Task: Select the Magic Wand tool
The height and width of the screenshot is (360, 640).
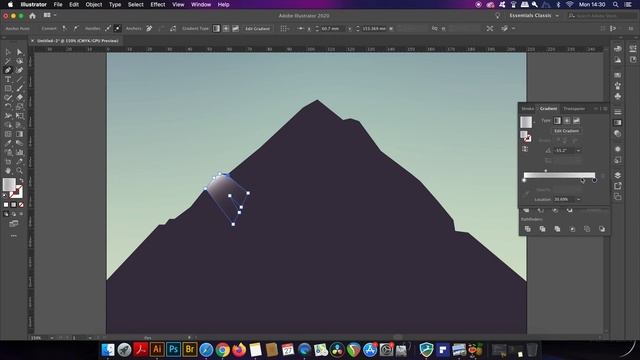Action: 8,61
